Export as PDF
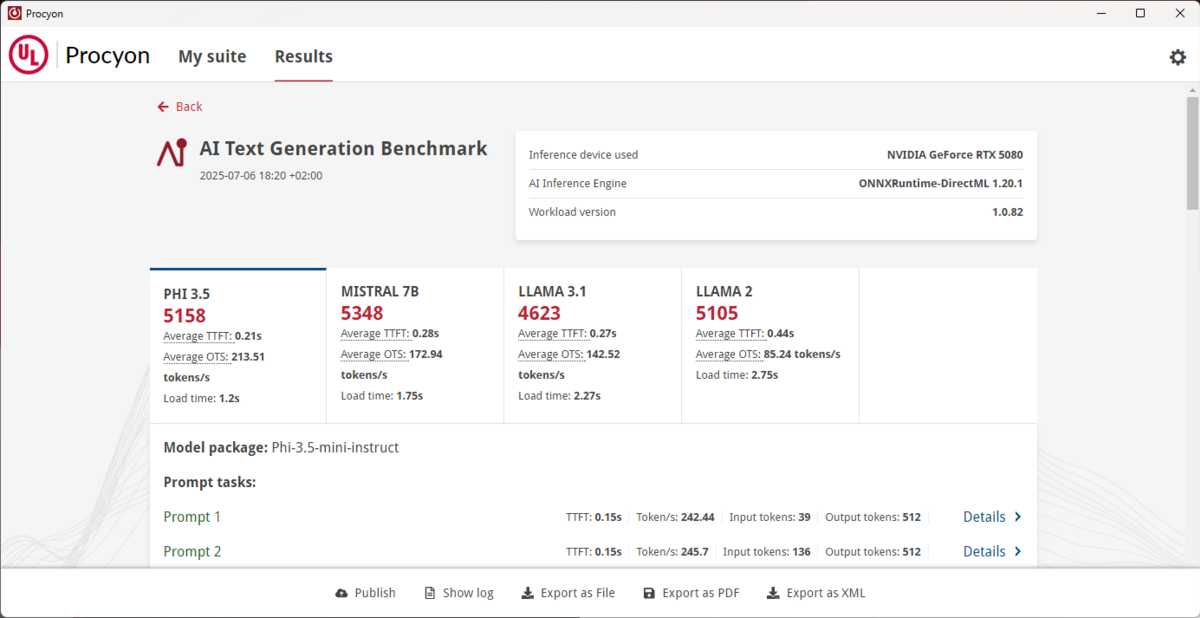The image size is (1200, 618). (x=691, y=593)
